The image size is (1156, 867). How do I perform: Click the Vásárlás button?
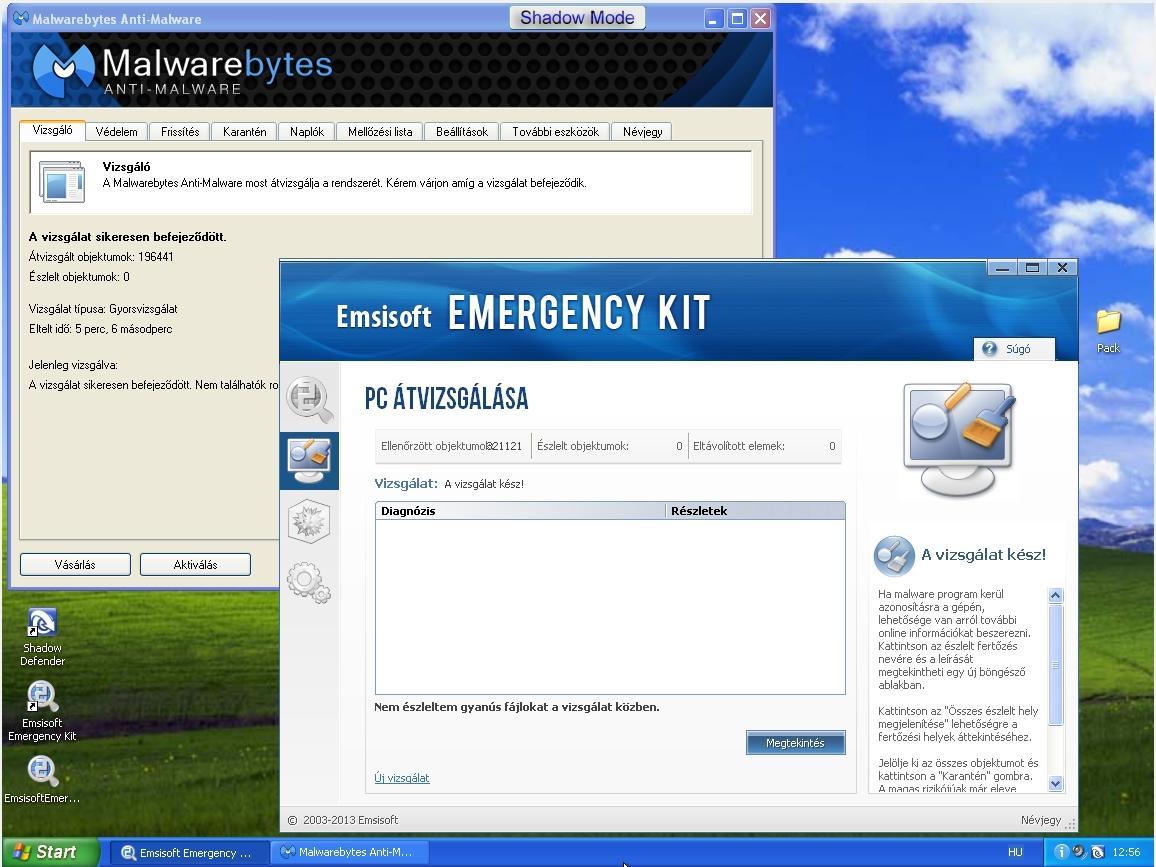point(75,565)
